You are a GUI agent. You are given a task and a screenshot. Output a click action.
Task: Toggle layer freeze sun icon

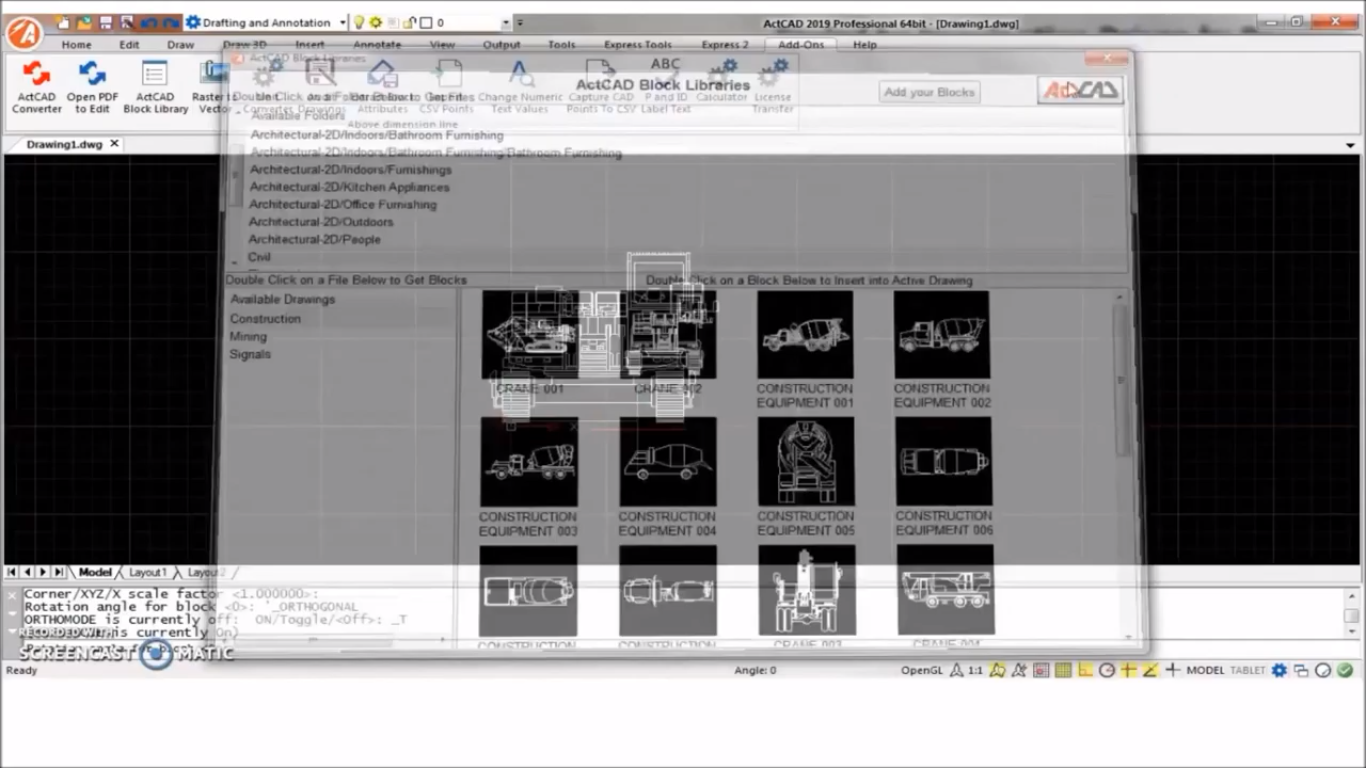(376, 22)
